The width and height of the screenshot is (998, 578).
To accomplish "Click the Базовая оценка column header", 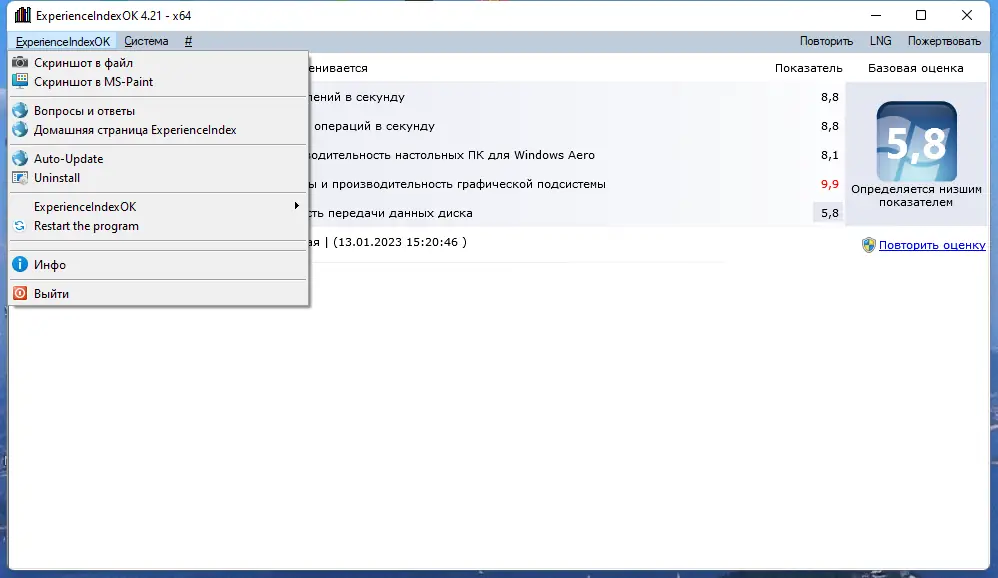I will [915, 68].
